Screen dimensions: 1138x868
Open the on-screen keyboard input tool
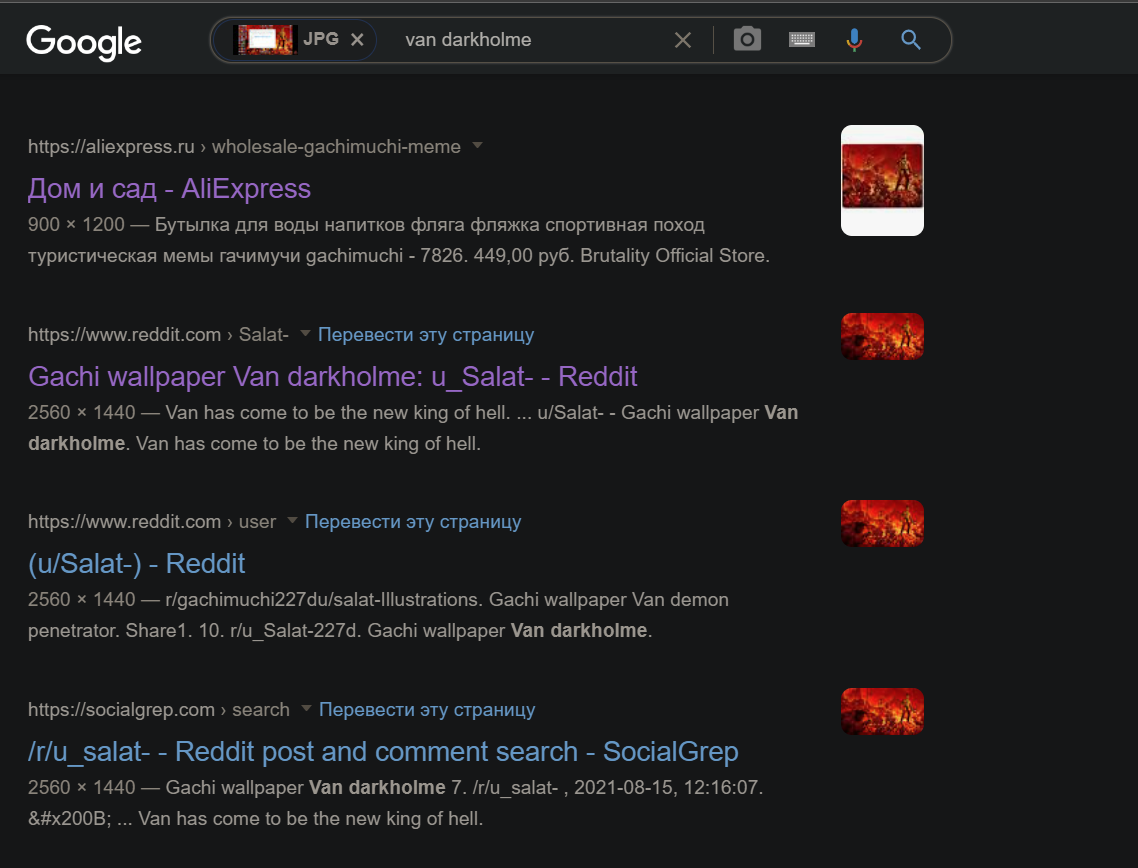point(801,39)
